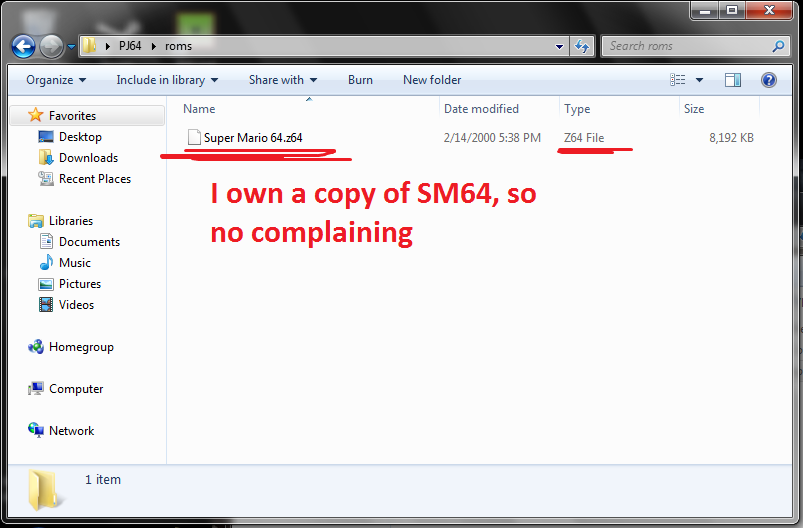Image resolution: width=803 pixels, height=528 pixels.
Task: Click the greyed Forward arrow button
Action: point(51,47)
